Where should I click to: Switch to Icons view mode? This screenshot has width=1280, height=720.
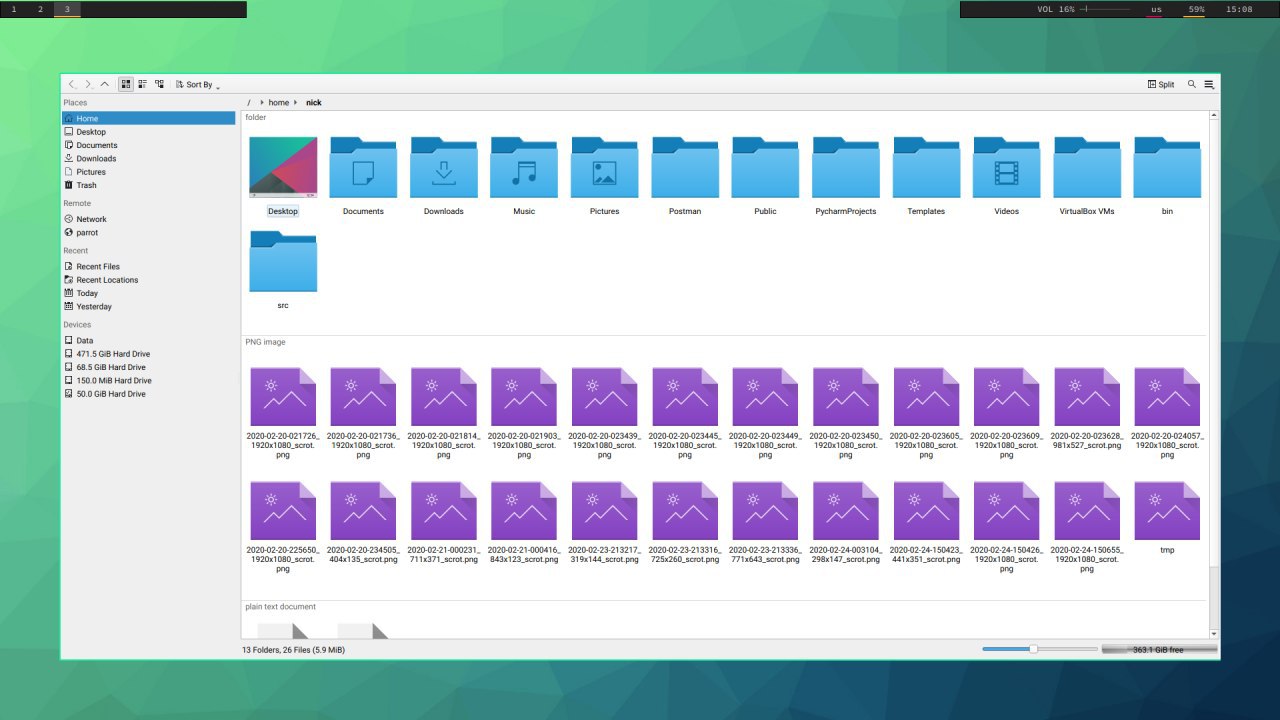(x=126, y=85)
